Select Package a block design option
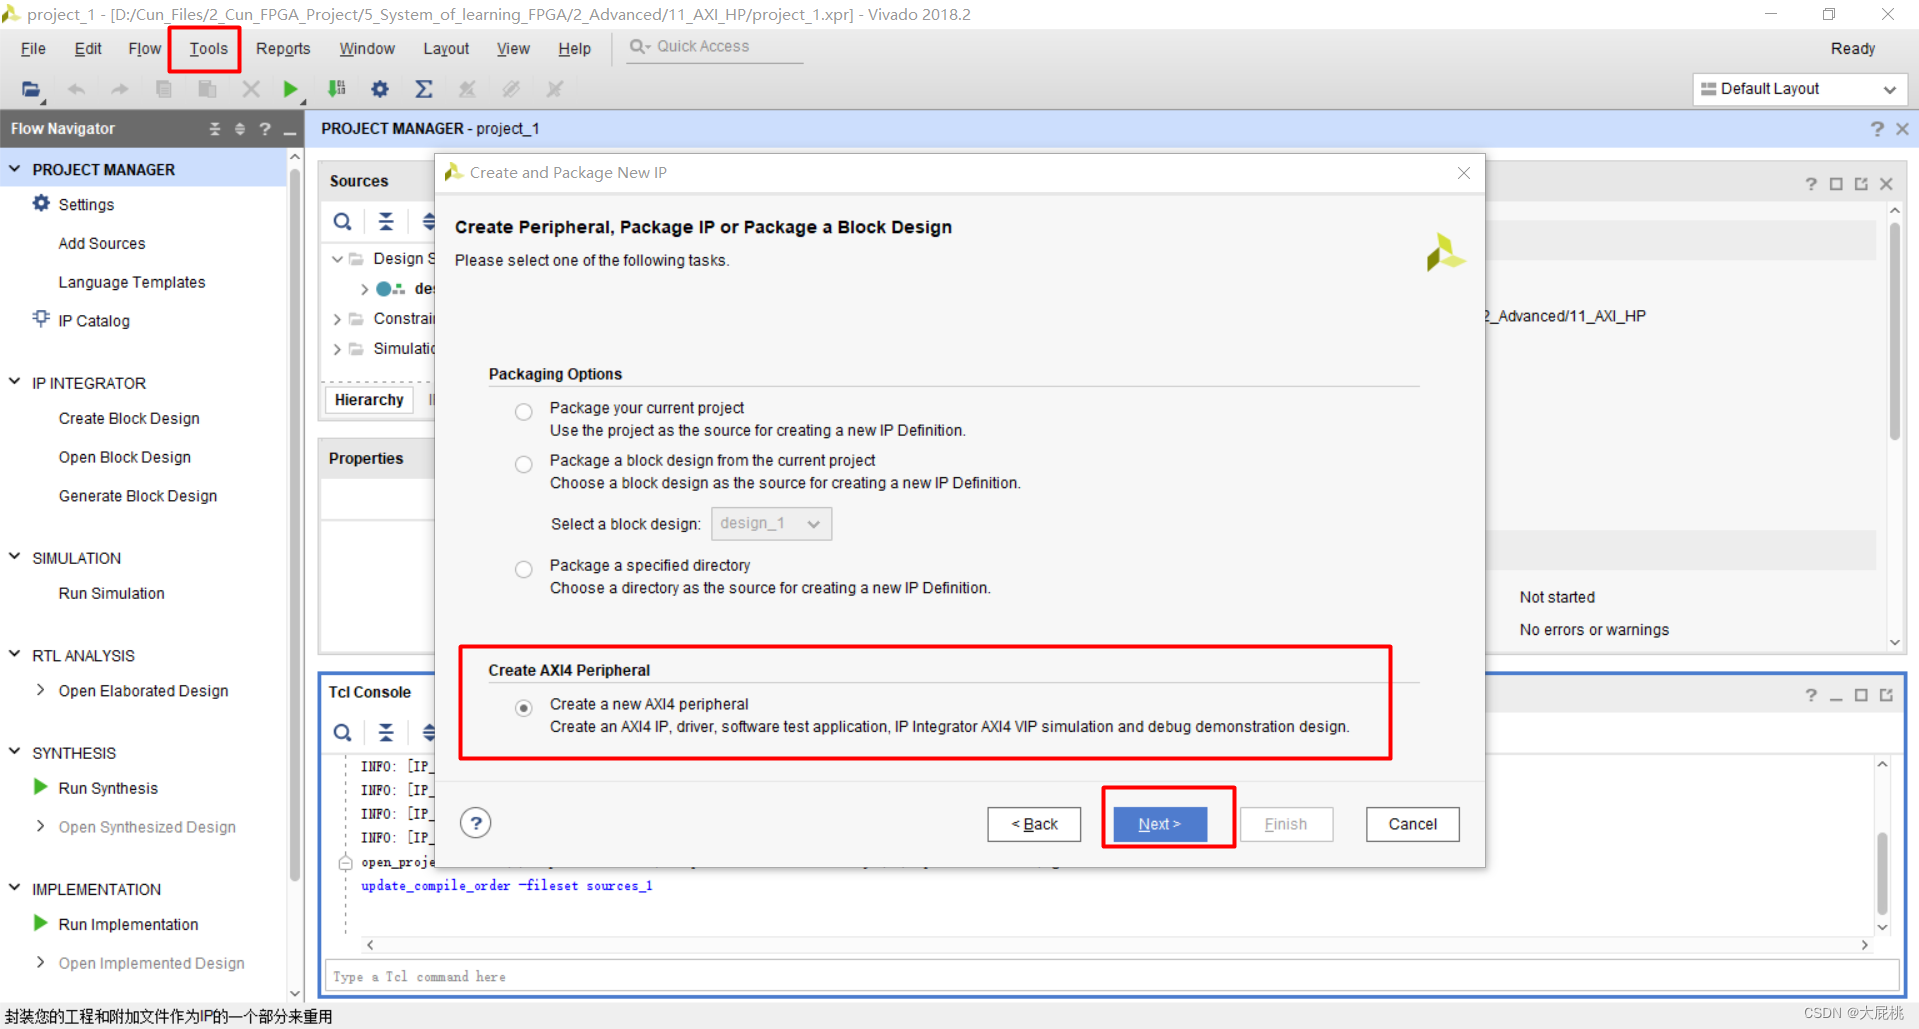This screenshot has height=1029, width=1919. coord(524,464)
